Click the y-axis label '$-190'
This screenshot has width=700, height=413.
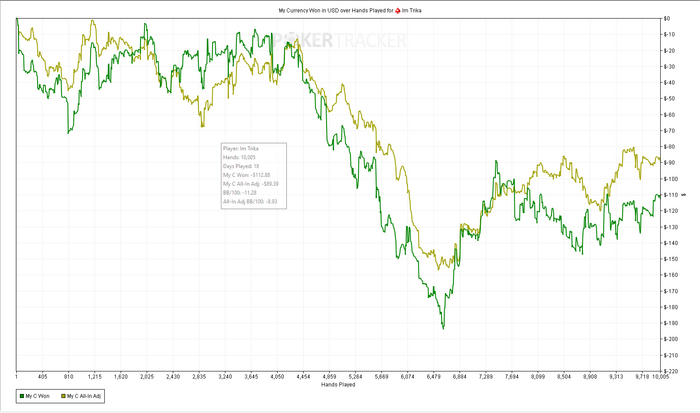pos(671,323)
